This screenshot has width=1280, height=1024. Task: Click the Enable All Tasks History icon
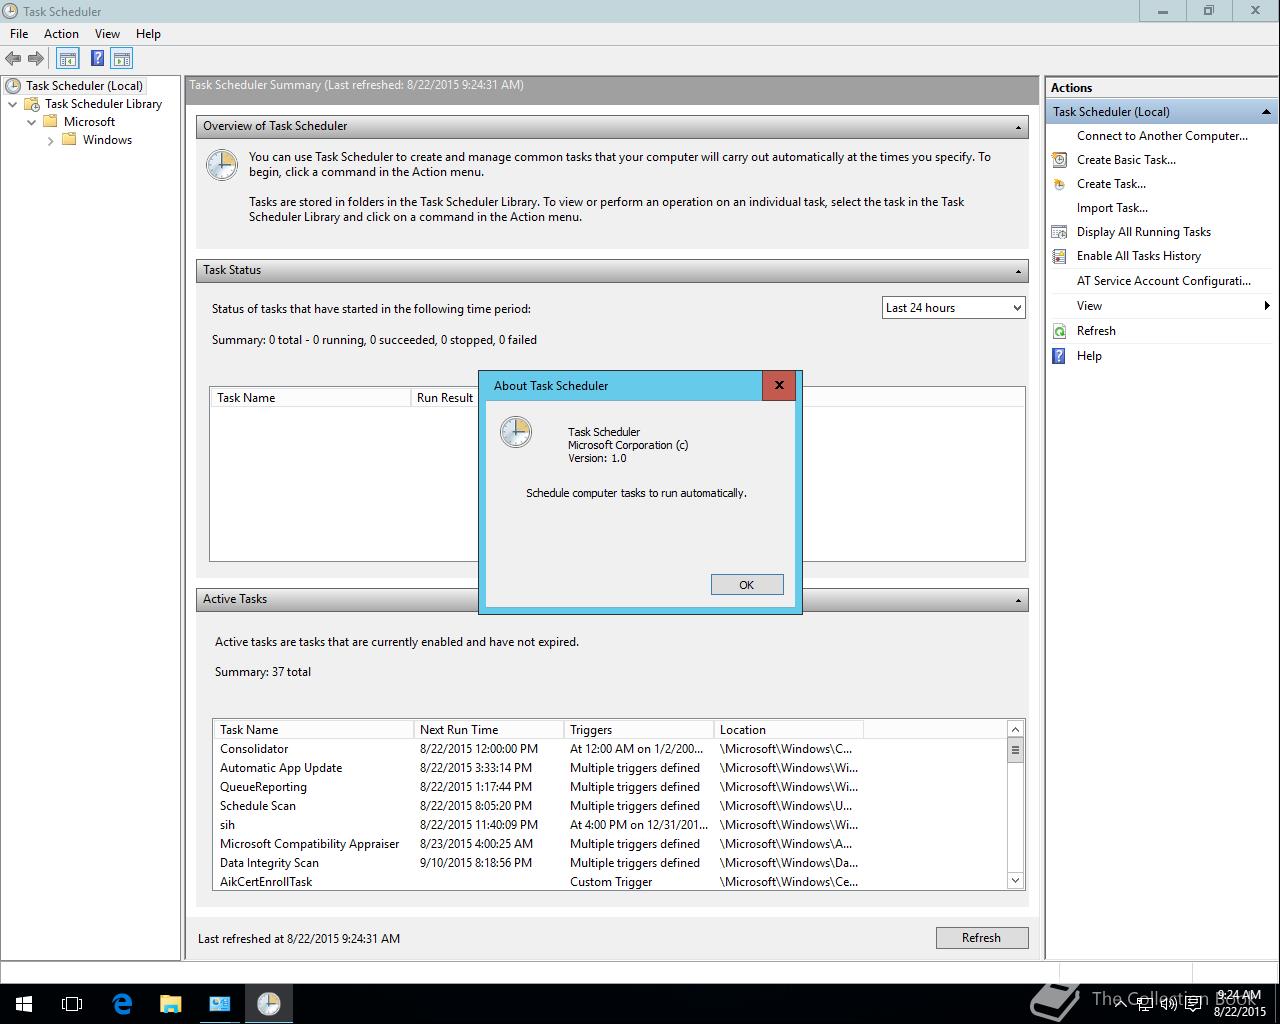click(x=1059, y=256)
